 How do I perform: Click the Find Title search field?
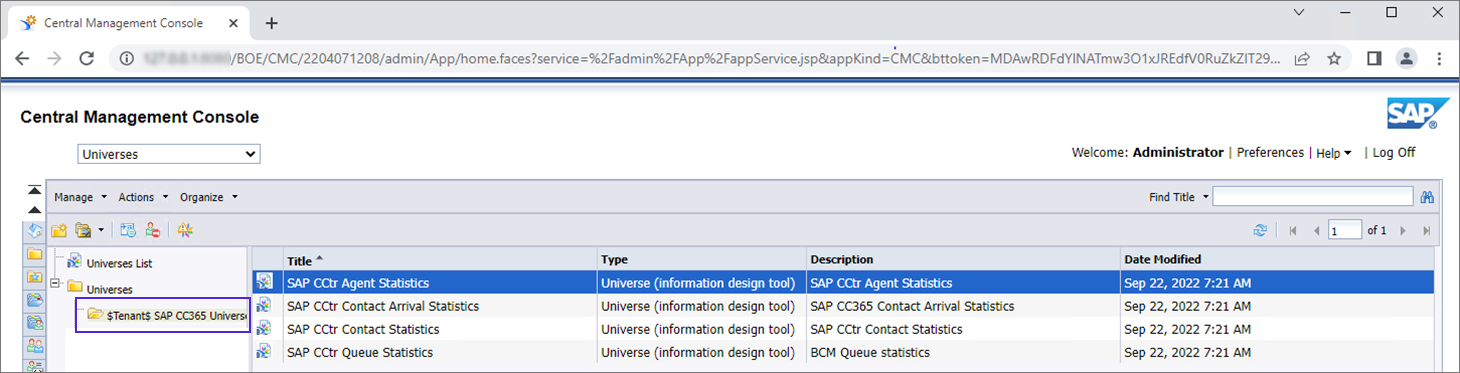pos(1313,197)
